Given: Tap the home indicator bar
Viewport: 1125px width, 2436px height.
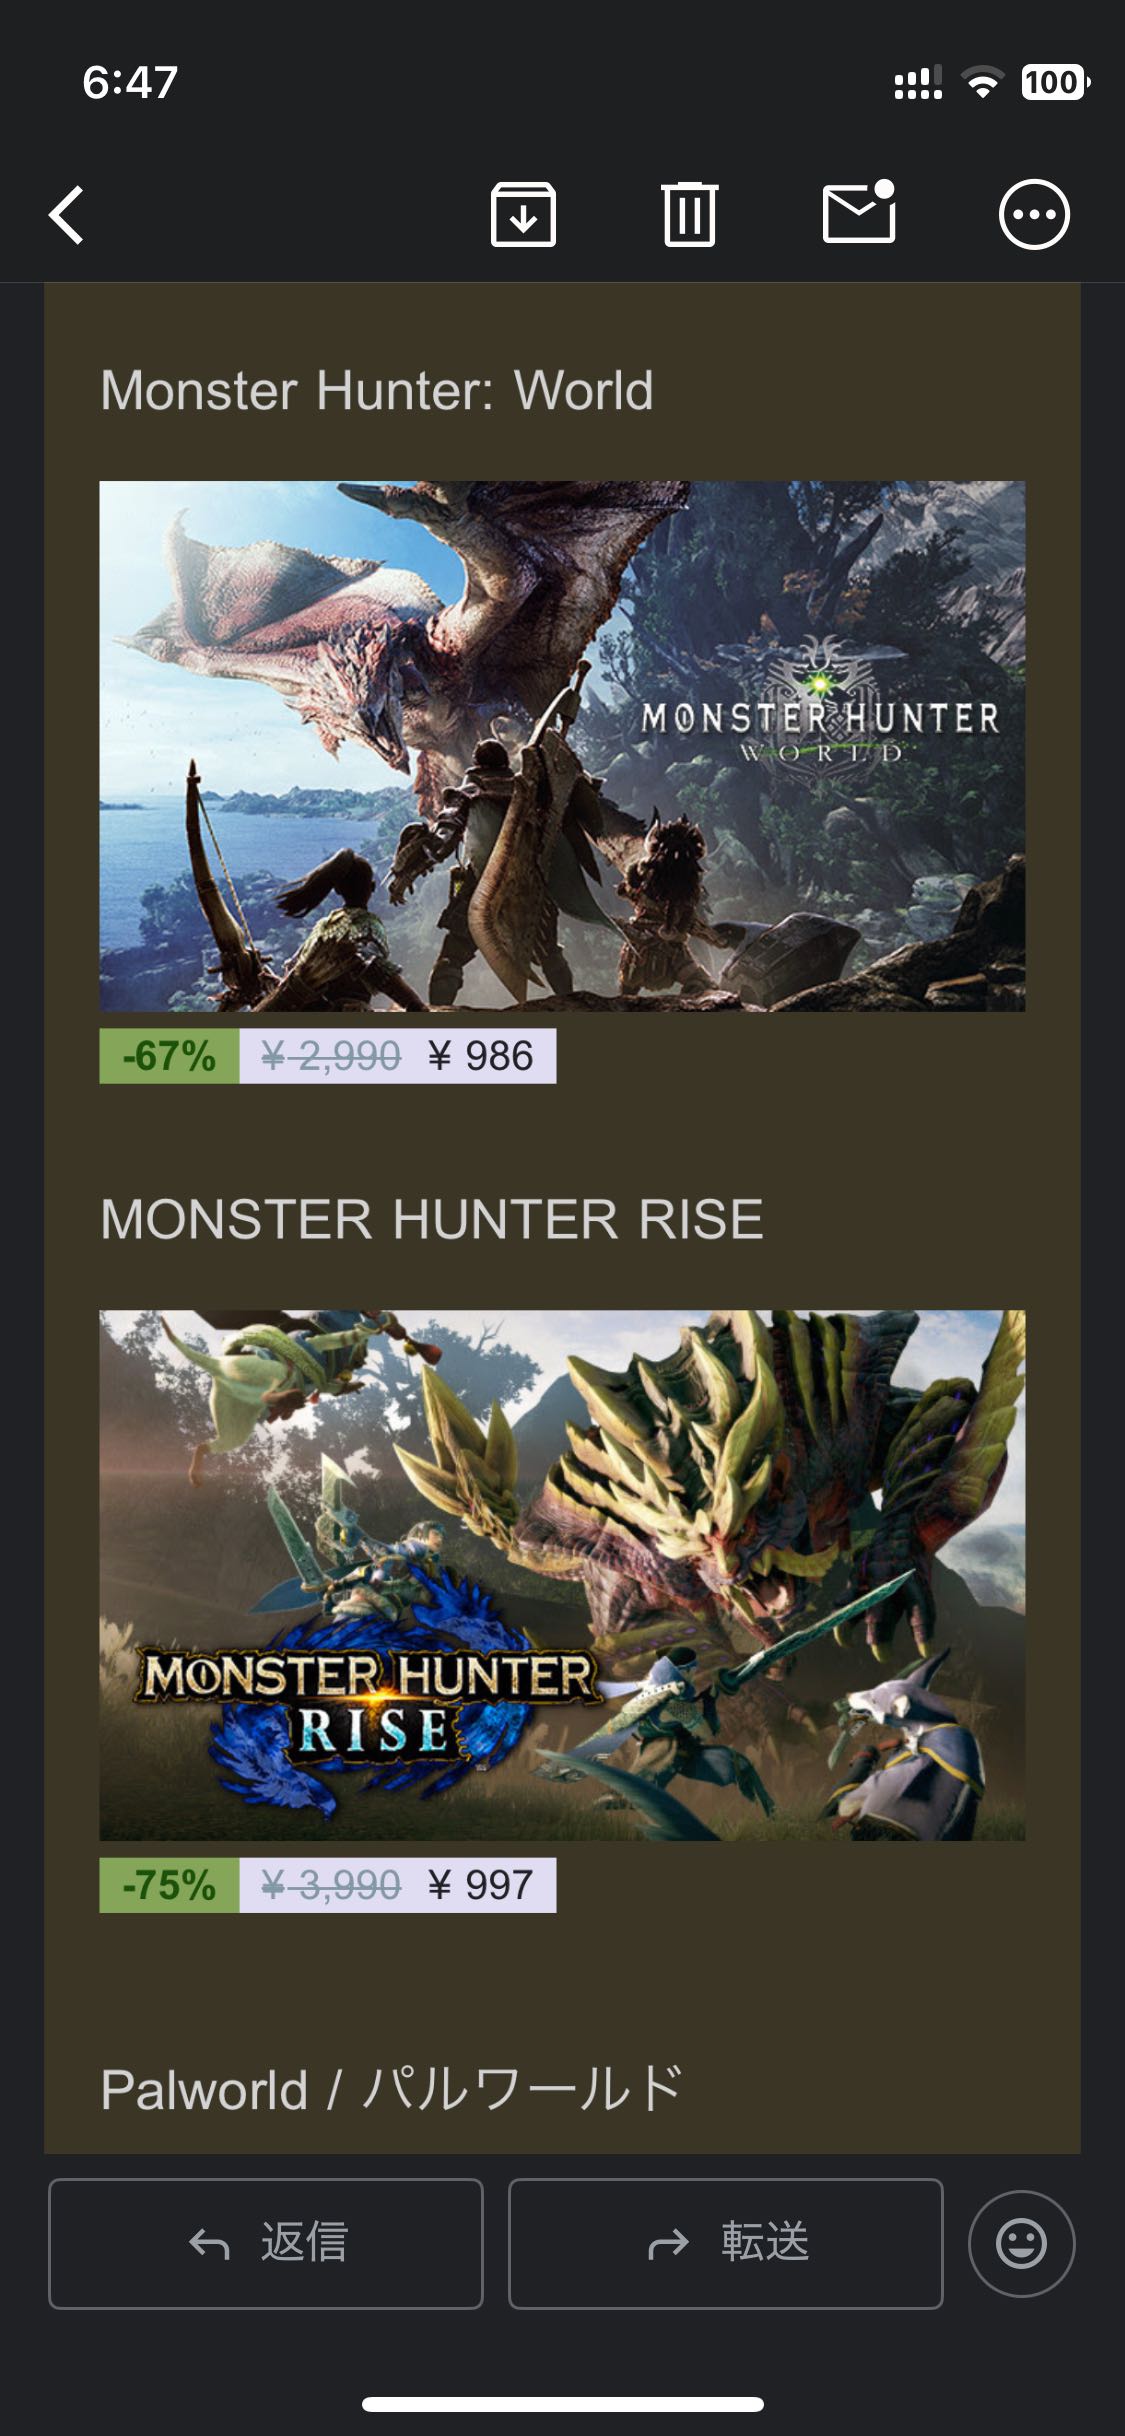Looking at the screenshot, I should pos(563,2404).
